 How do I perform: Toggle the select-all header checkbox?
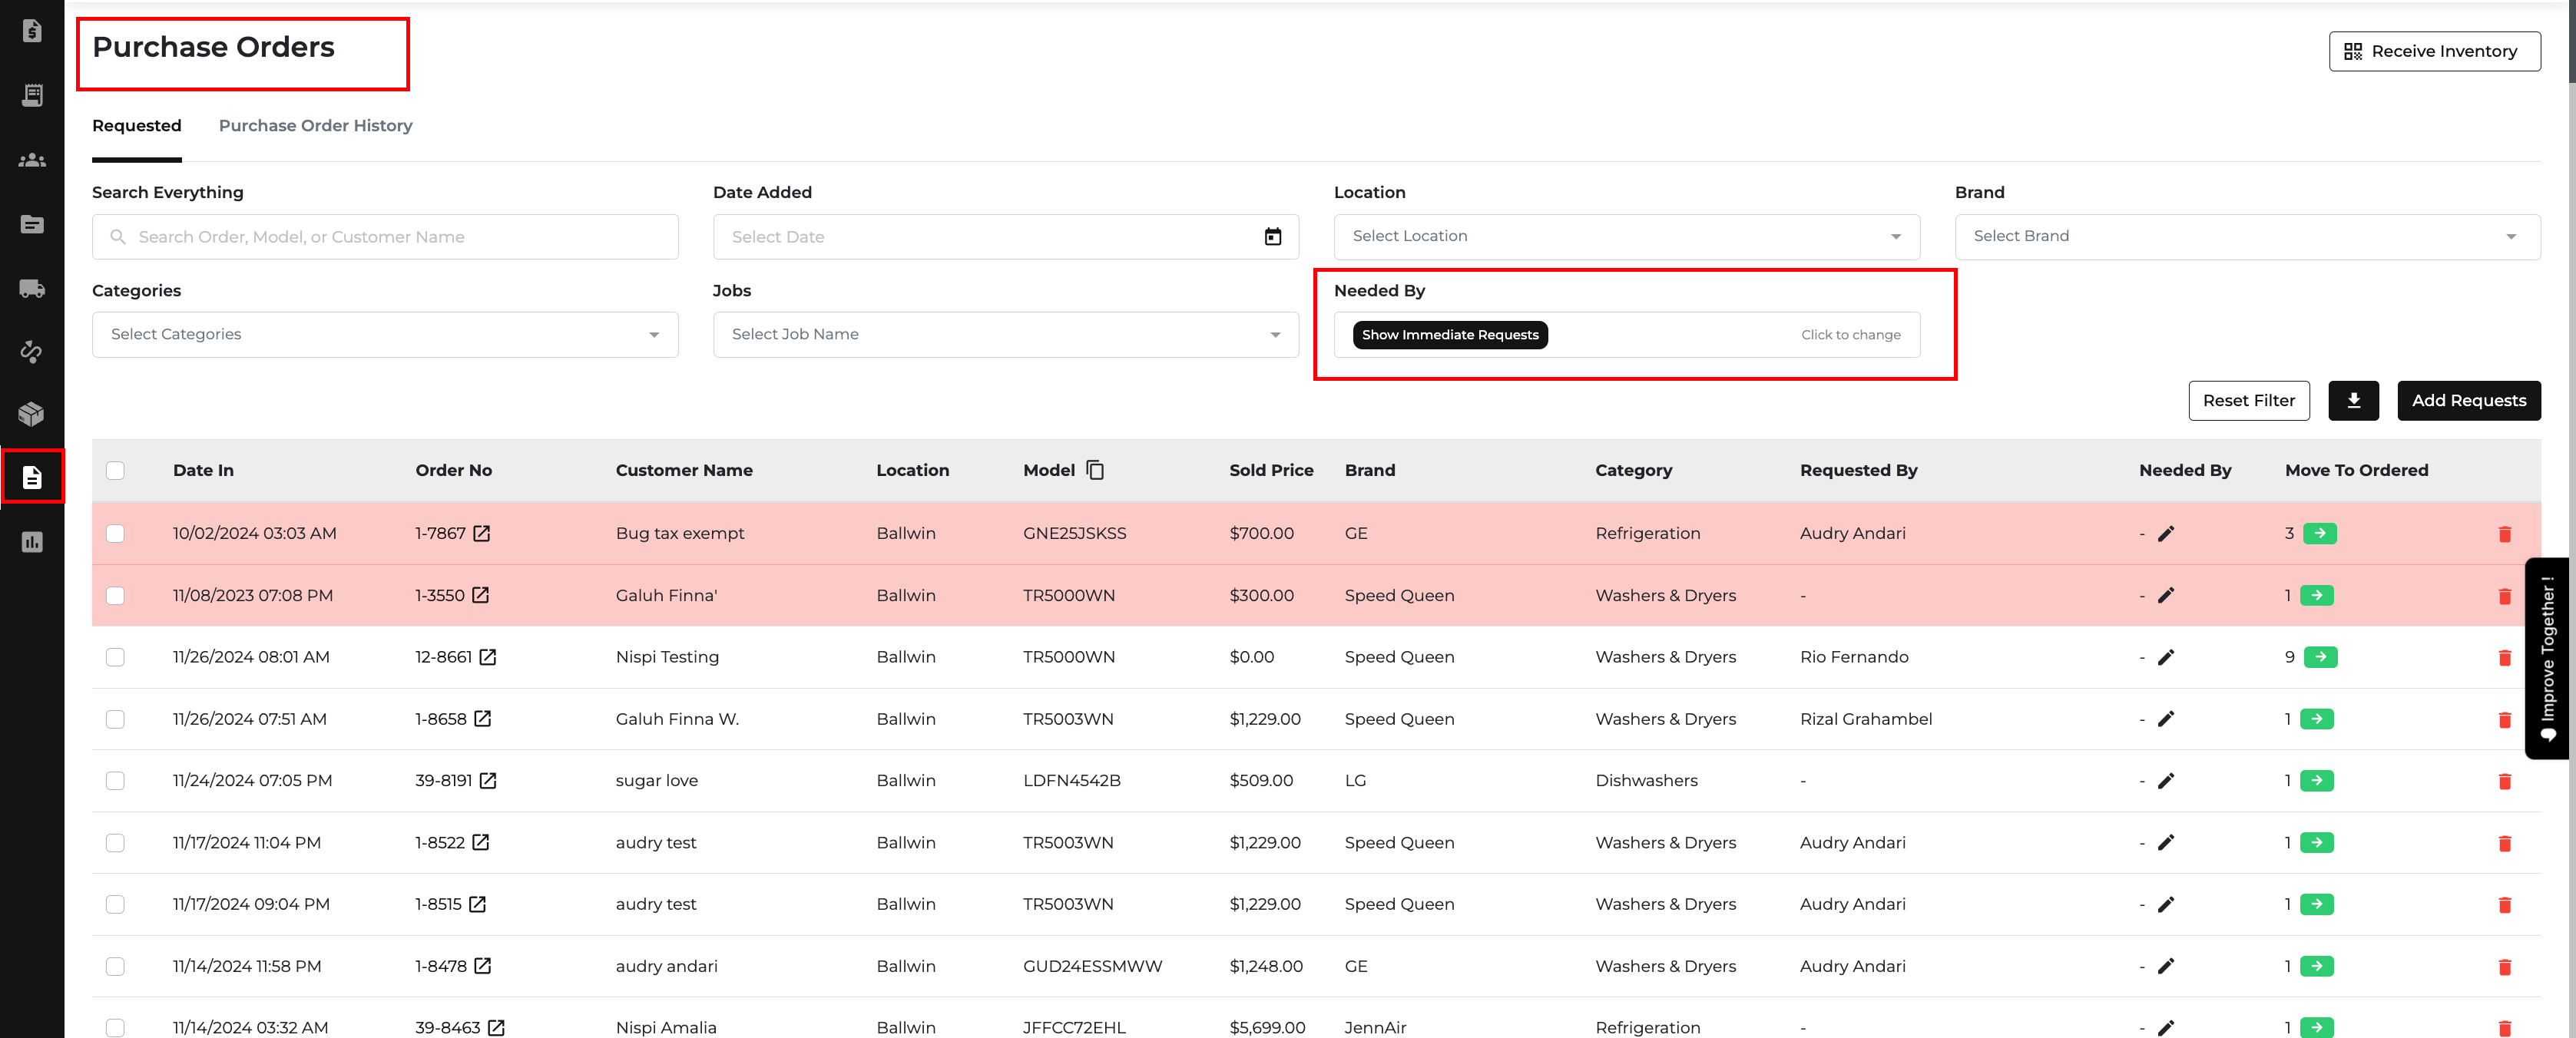click(116, 470)
